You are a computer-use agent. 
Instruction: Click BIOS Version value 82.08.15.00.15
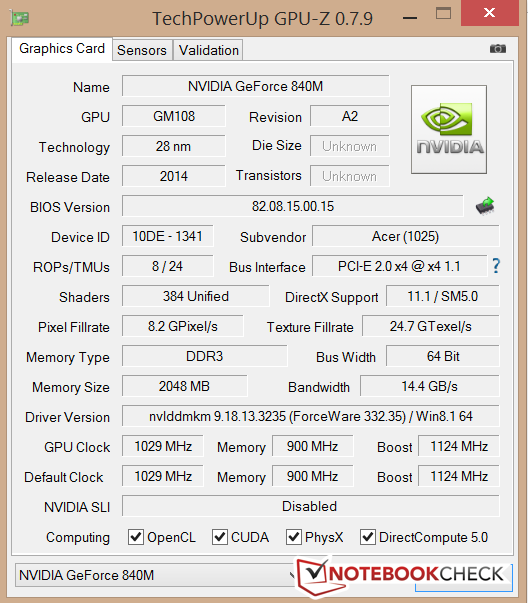pos(293,206)
